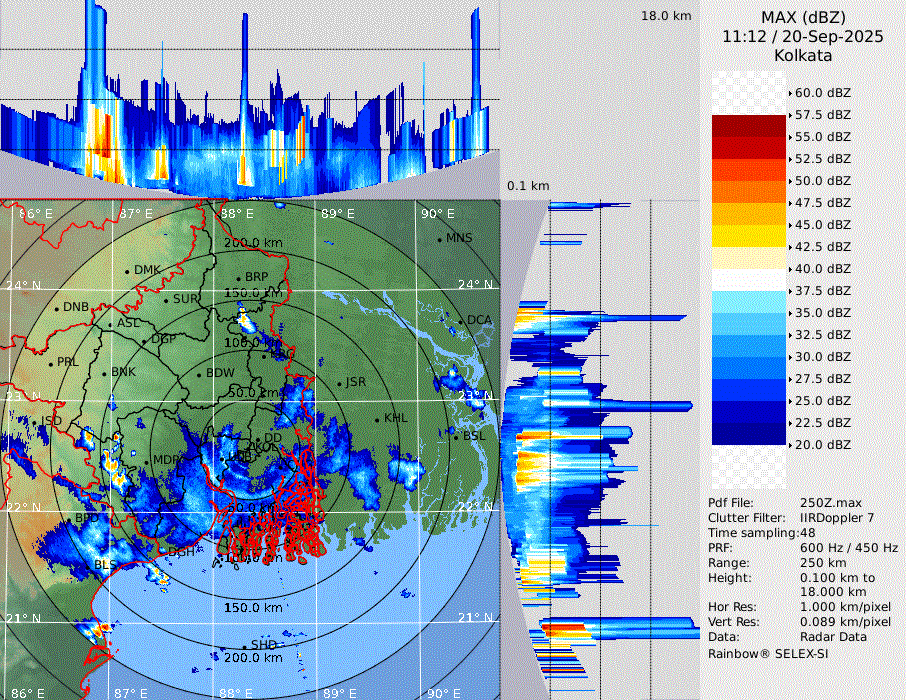Screen dimensions: 906x700
Task: Click the BSL station marker
Action: (x=455, y=436)
